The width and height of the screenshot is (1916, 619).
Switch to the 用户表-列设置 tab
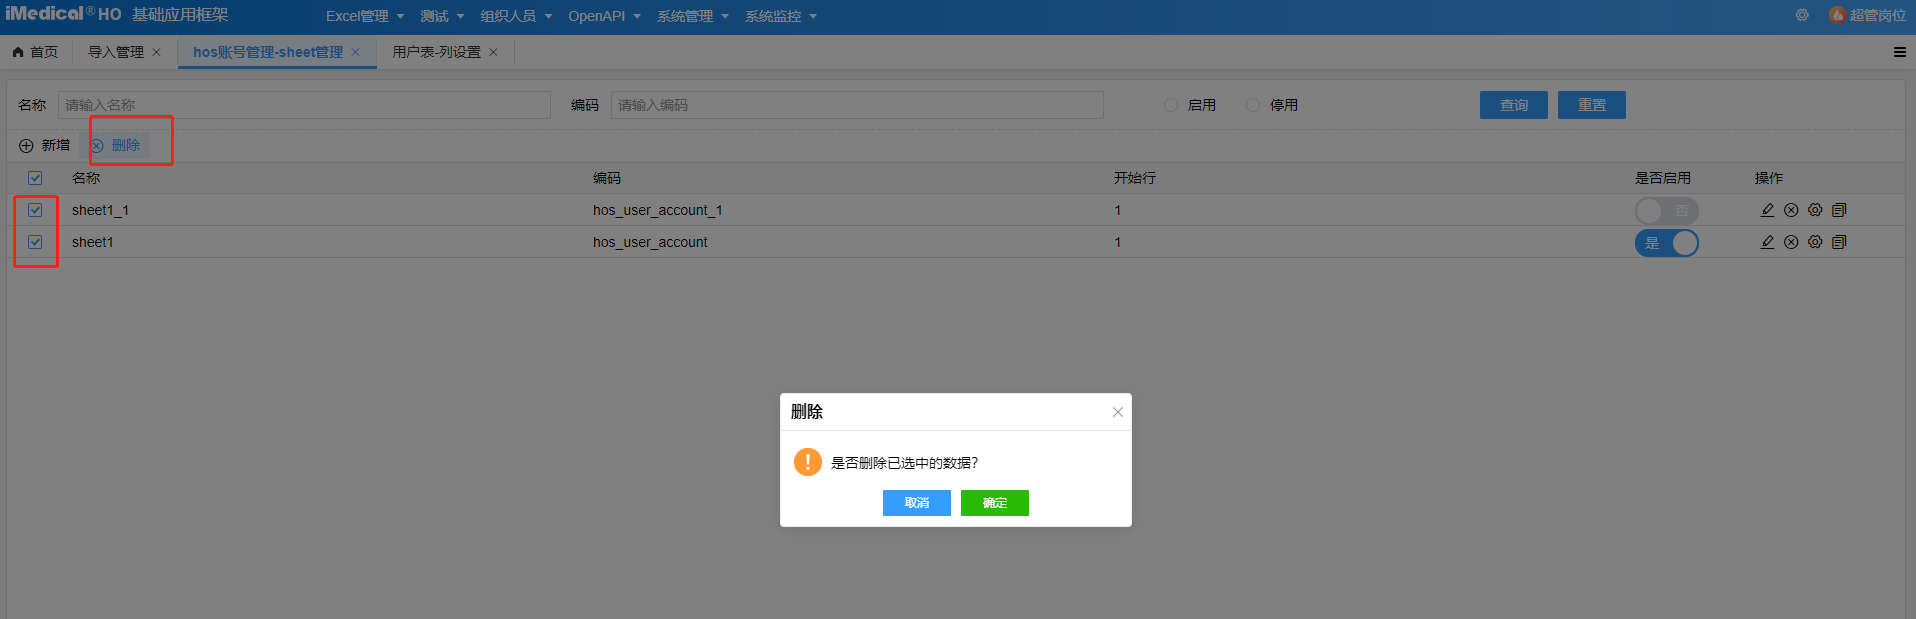pos(436,52)
